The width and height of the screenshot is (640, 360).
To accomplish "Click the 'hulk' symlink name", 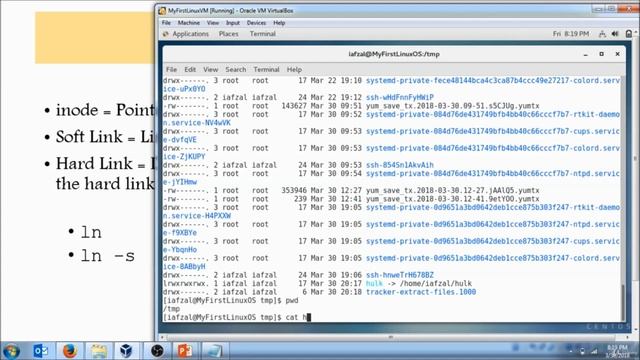I will tap(374, 283).
